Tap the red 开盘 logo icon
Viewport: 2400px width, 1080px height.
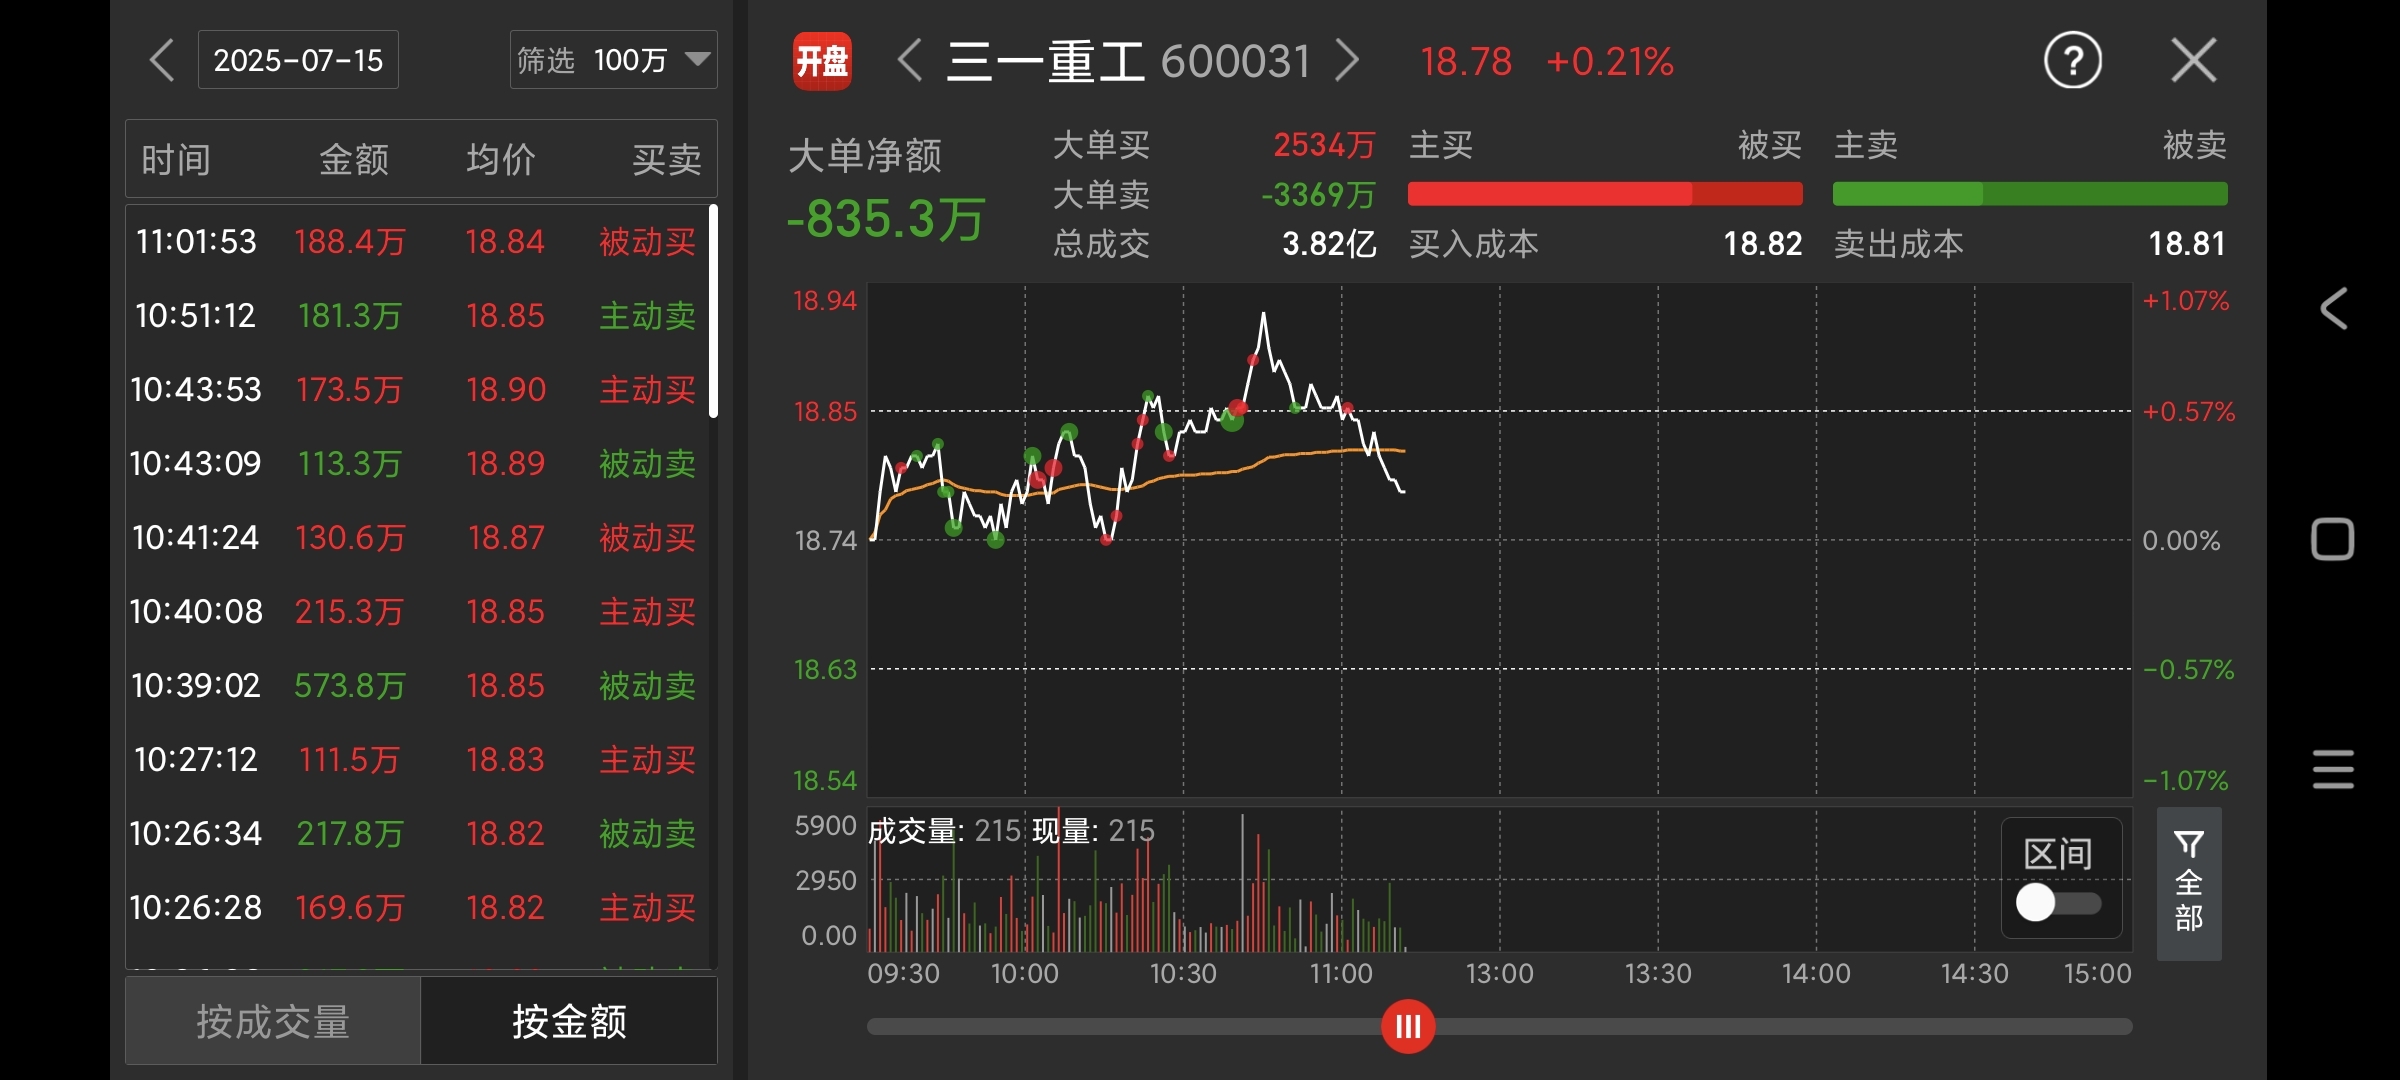822,61
